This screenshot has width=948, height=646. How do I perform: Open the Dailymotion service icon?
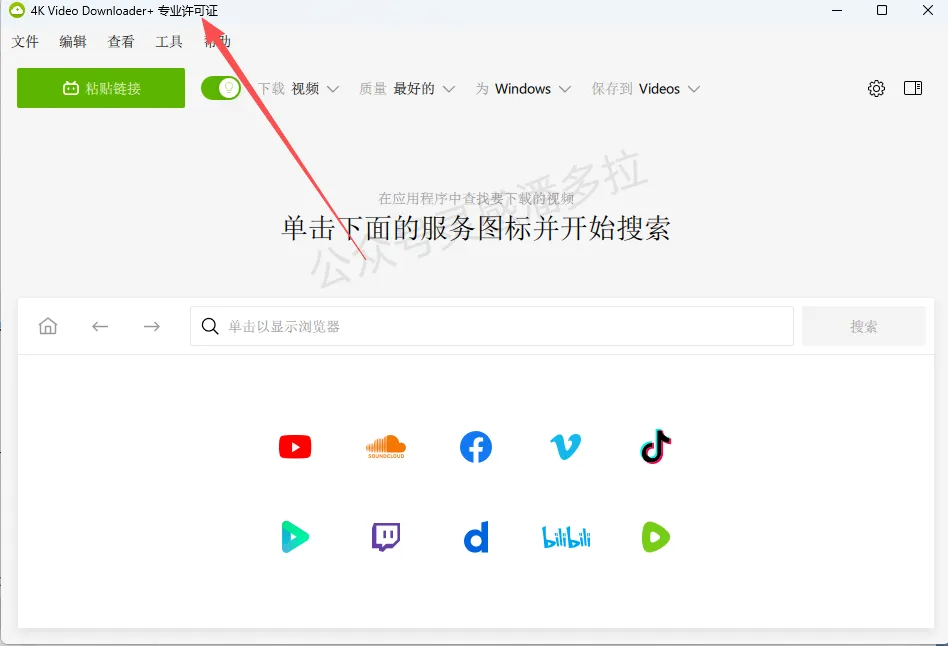476,537
